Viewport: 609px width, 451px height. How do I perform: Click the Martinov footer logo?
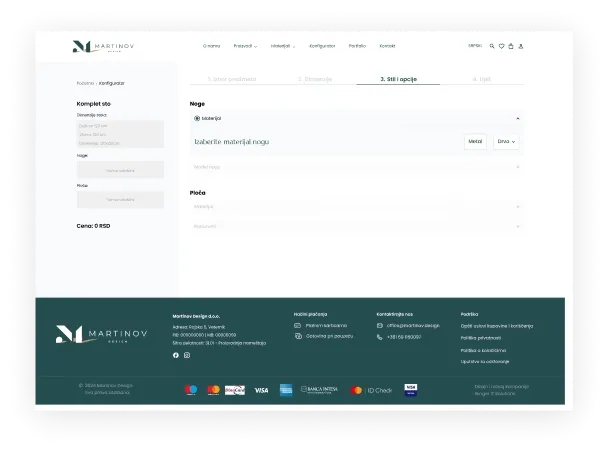tap(101, 334)
